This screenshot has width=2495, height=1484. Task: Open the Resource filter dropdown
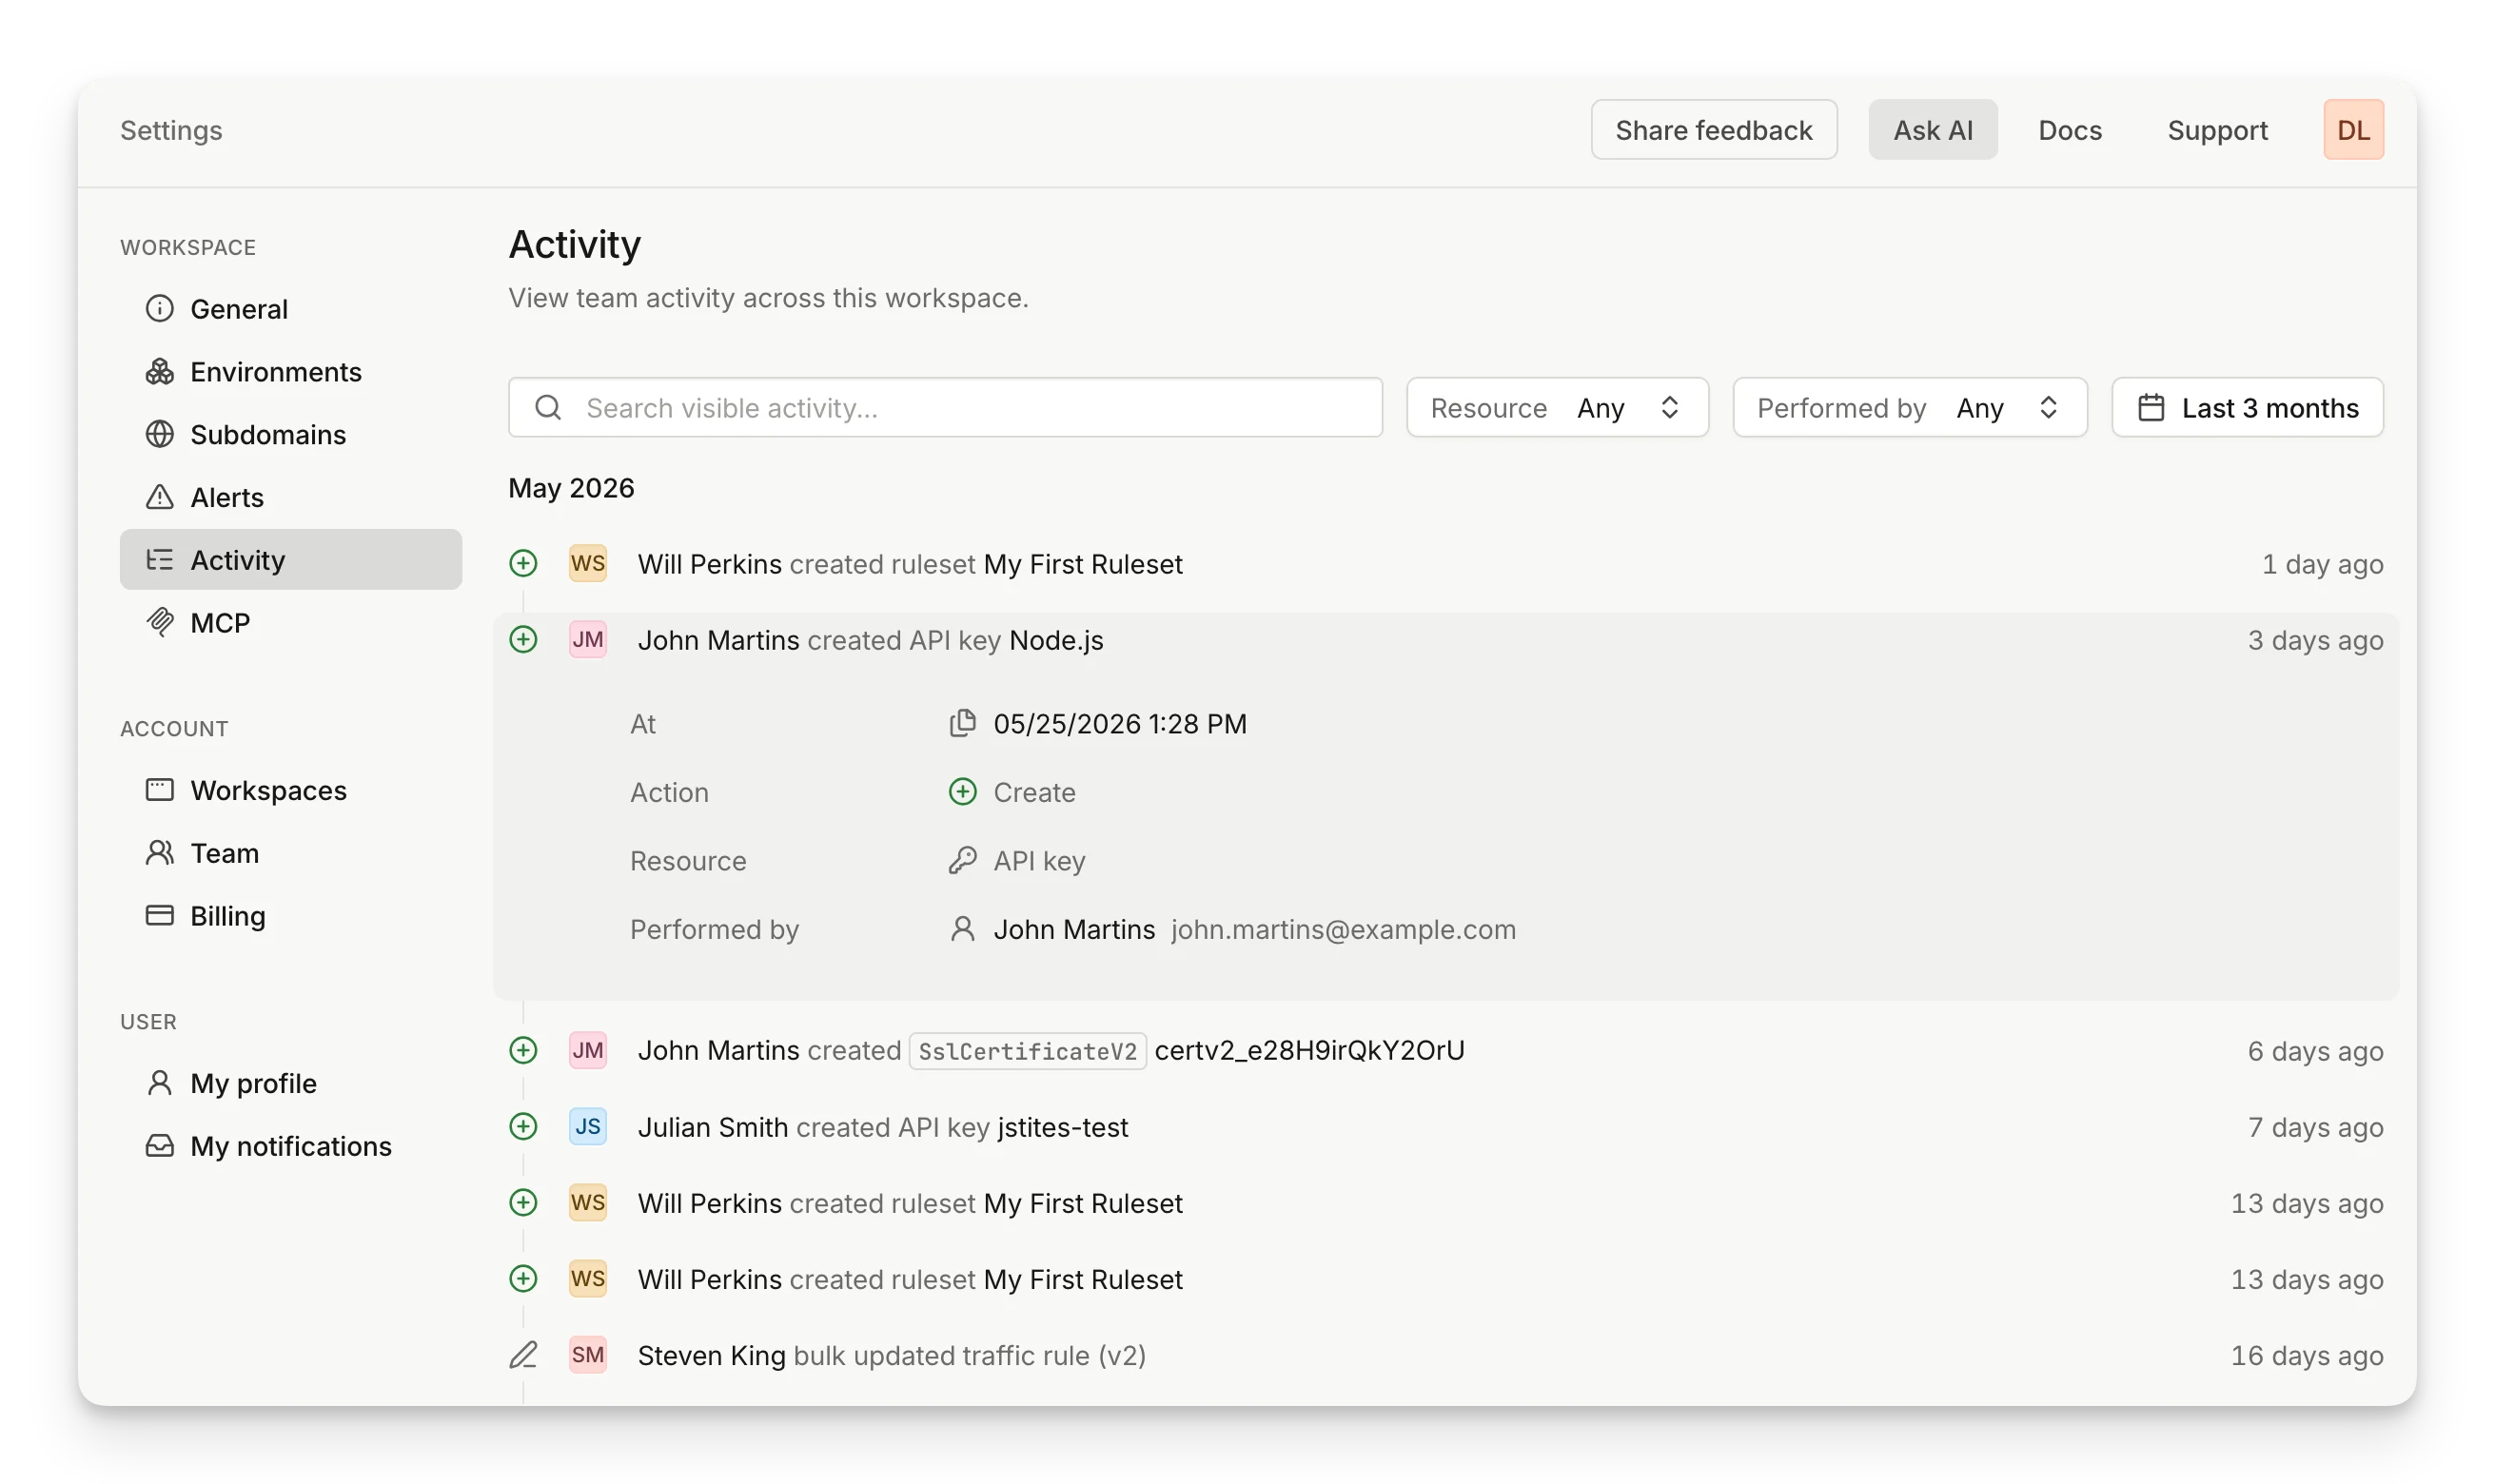[1557, 408]
